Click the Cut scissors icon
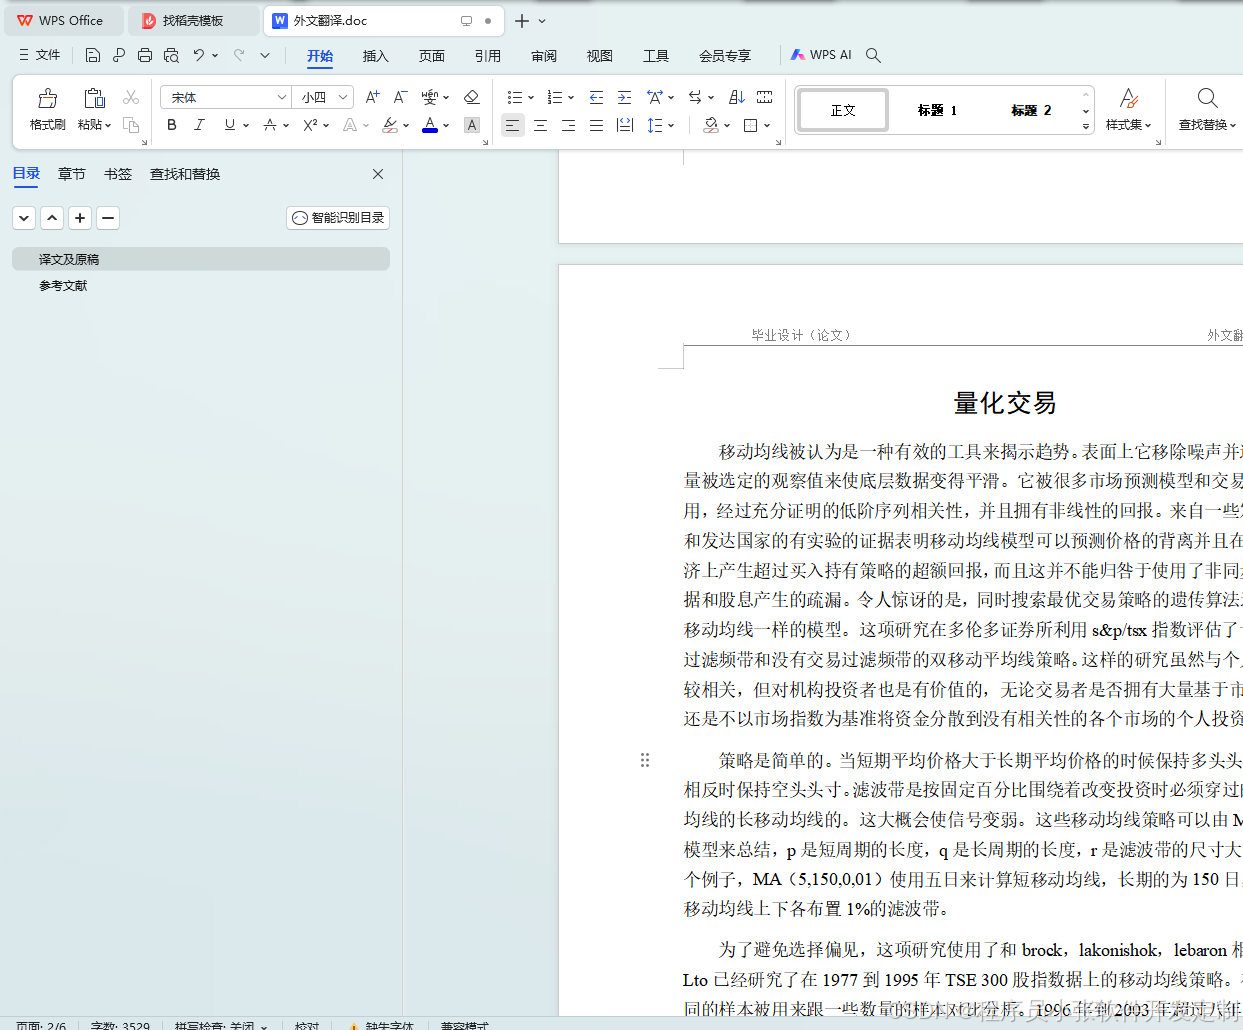The height and width of the screenshot is (1030, 1243). pyautogui.click(x=130, y=97)
